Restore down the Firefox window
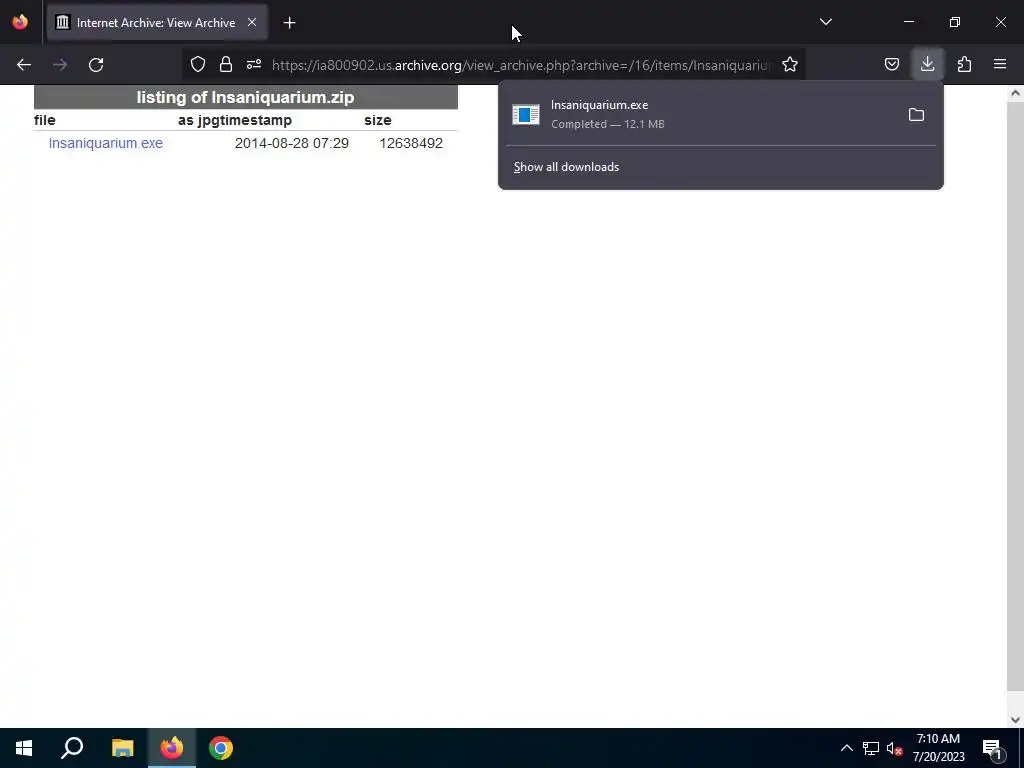Image resolution: width=1024 pixels, height=768 pixels. pyautogui.click(x=954, y=22)
